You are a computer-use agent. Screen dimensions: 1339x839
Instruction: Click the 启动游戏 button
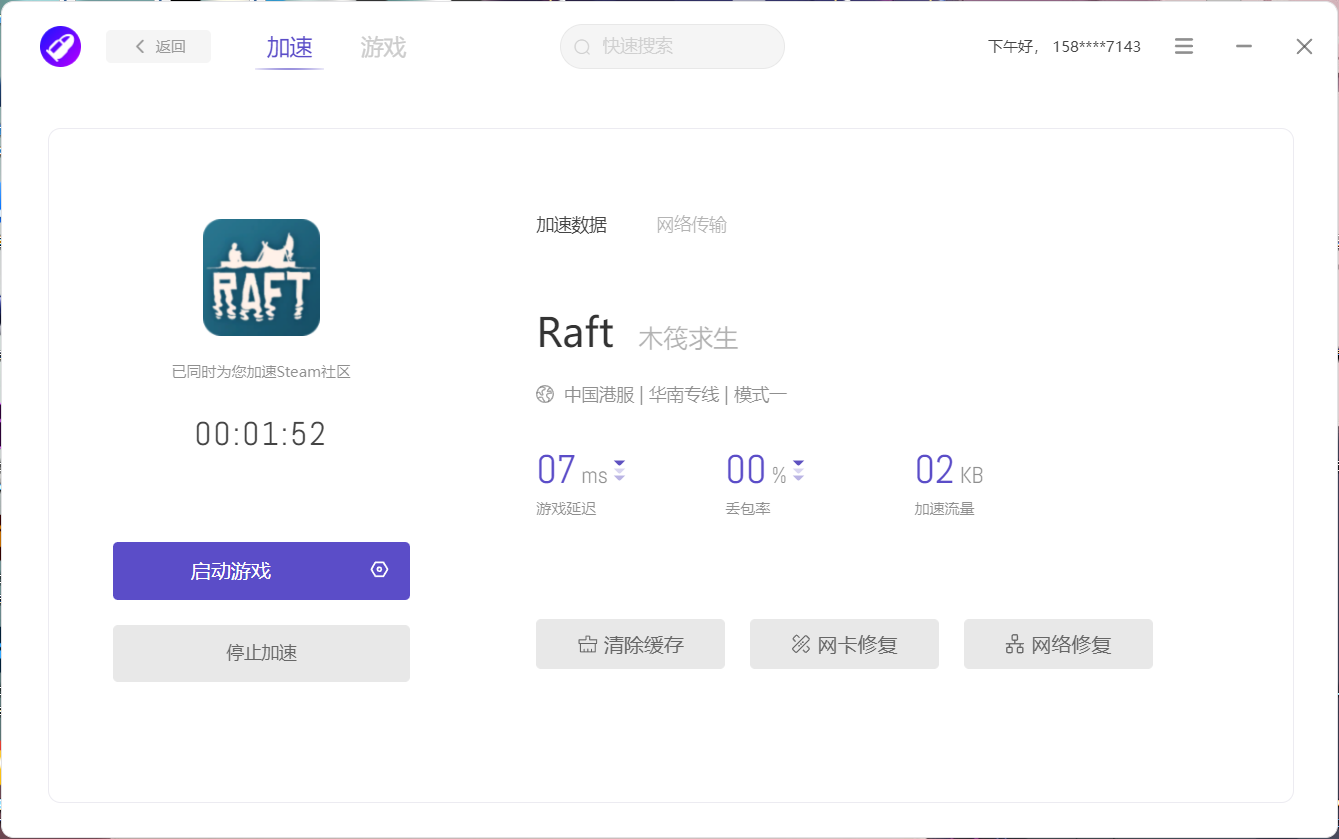261,571
